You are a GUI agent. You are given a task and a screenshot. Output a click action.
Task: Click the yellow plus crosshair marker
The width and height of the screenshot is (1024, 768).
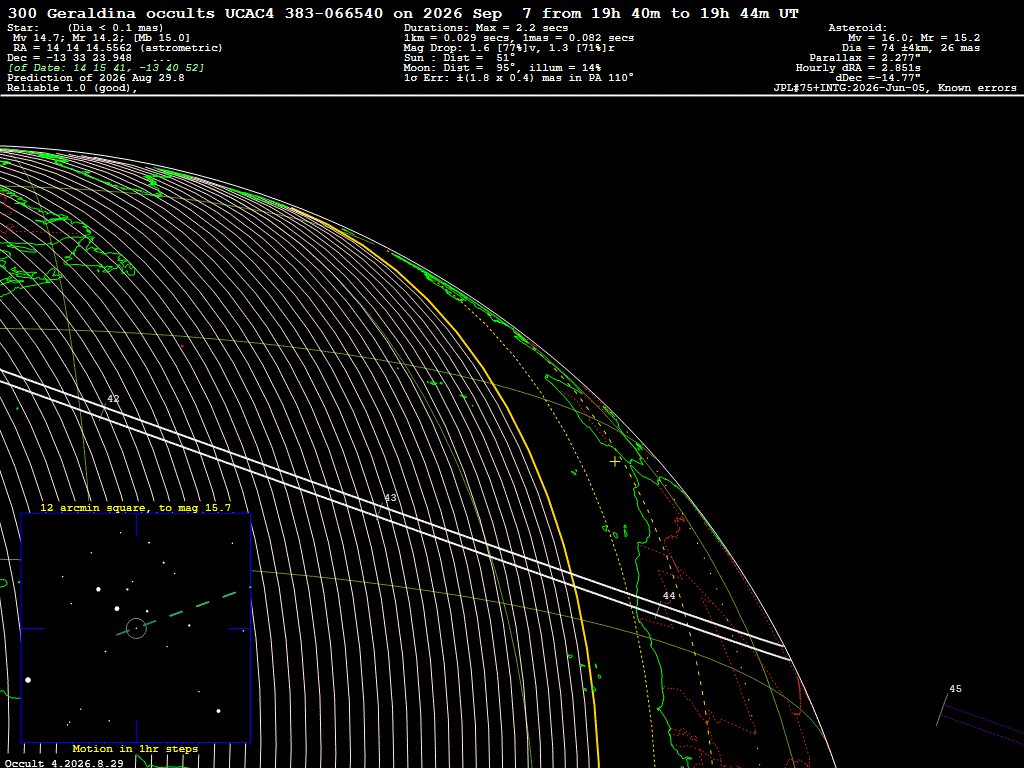(x=615, y=461)
